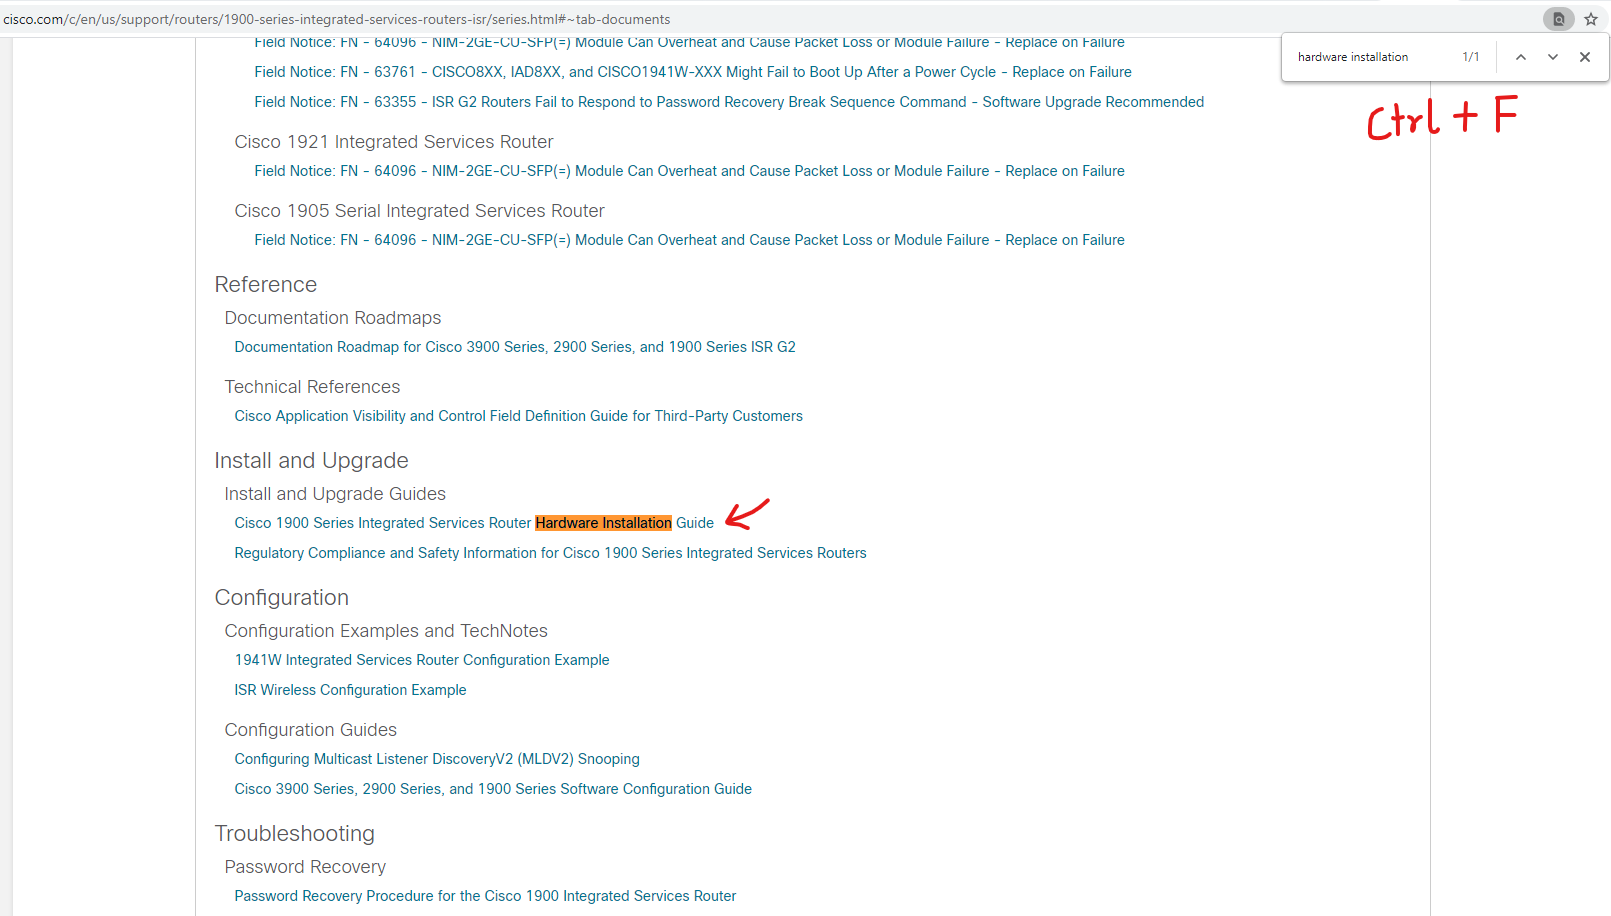Open 1941W Integrated Services Router Configuration Example
1611x916 pixels.
[x=422, y=660]
